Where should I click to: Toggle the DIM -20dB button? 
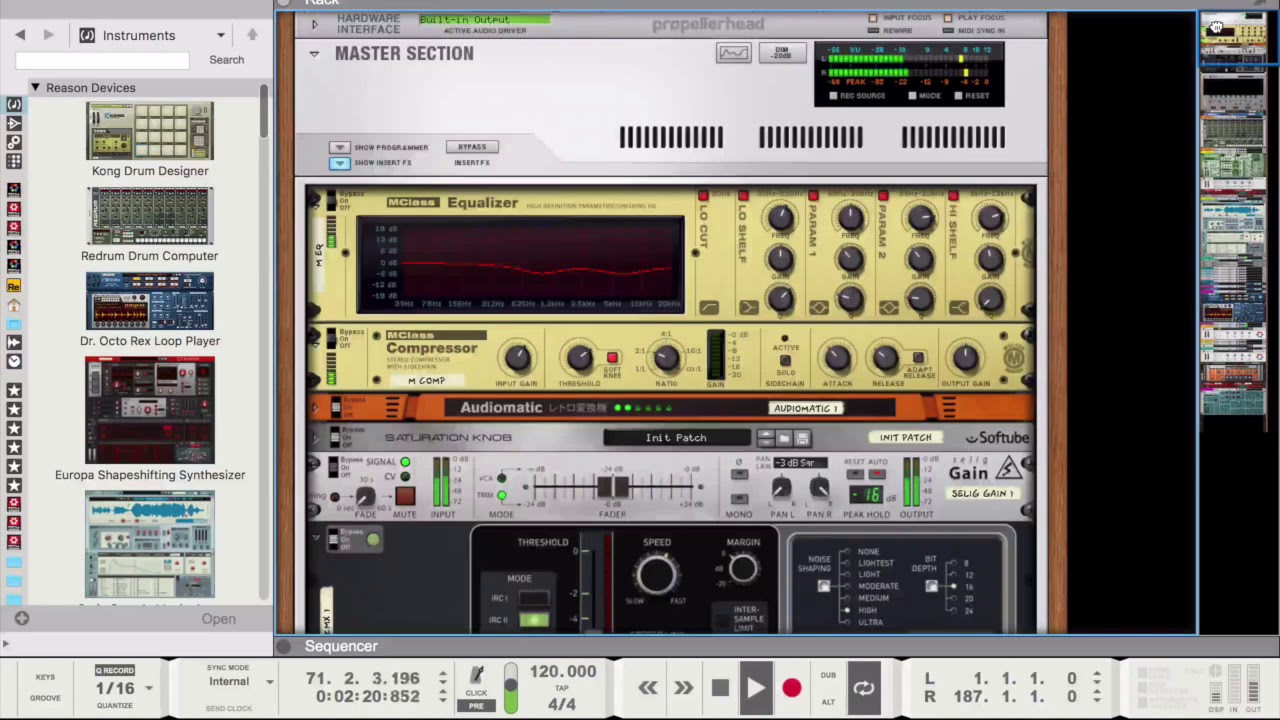click(x=782, y=53)
